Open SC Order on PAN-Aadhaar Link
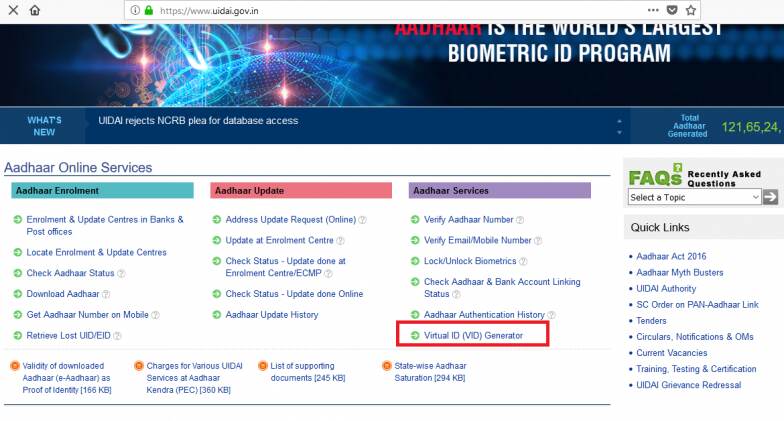784x421 pixels. coord(697,304)
